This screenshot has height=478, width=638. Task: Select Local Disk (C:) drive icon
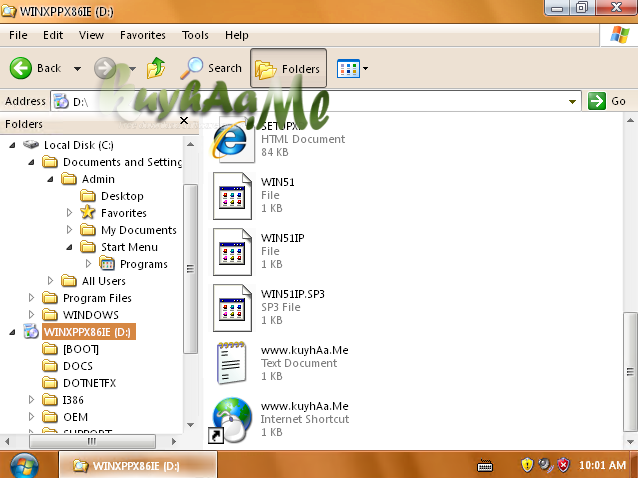click(x=31, y=144)
